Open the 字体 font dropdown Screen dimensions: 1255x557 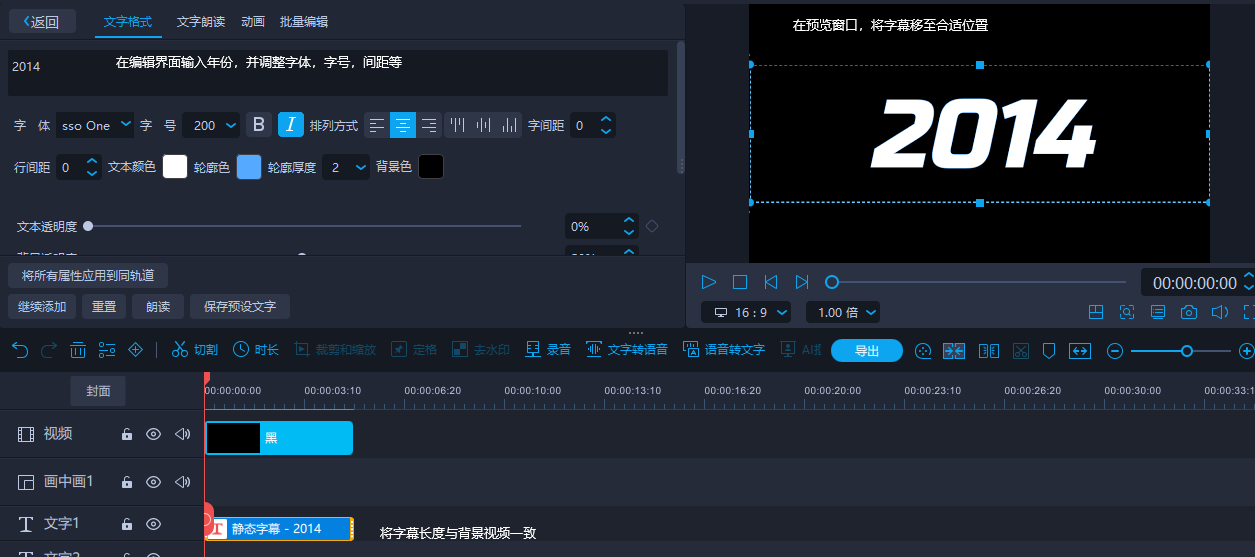(95, 125)
